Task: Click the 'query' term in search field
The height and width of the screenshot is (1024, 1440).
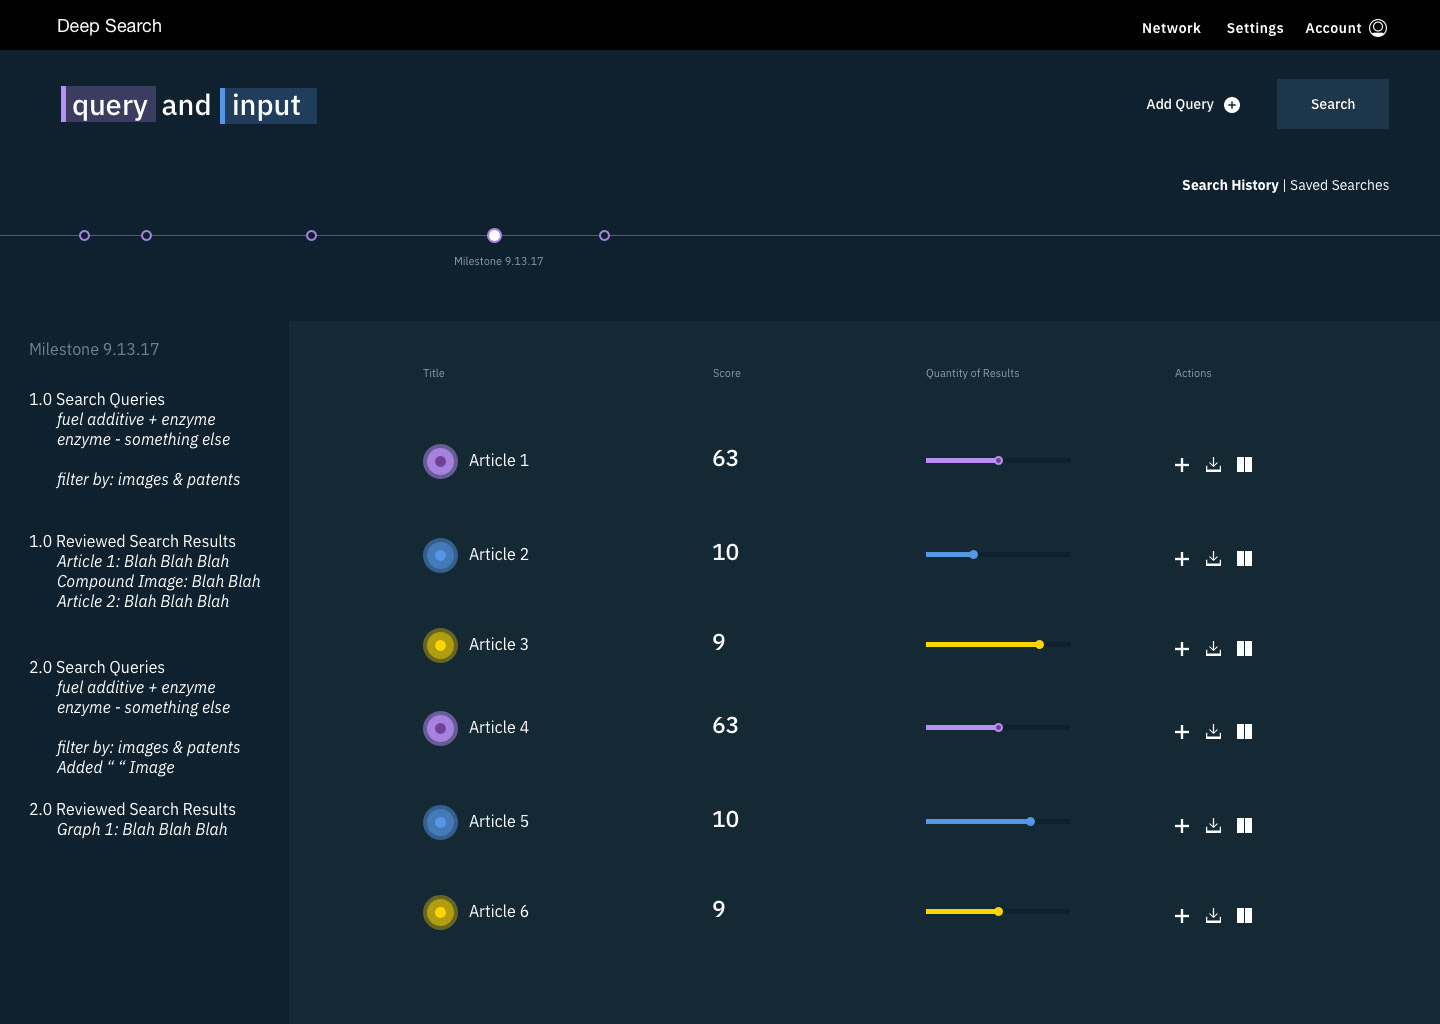Action: click(108, 105)
